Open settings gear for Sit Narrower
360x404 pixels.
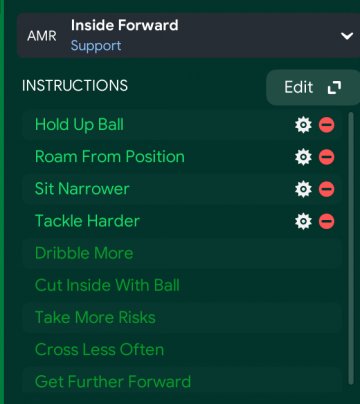pyautogui.click(x=303, y=189)
